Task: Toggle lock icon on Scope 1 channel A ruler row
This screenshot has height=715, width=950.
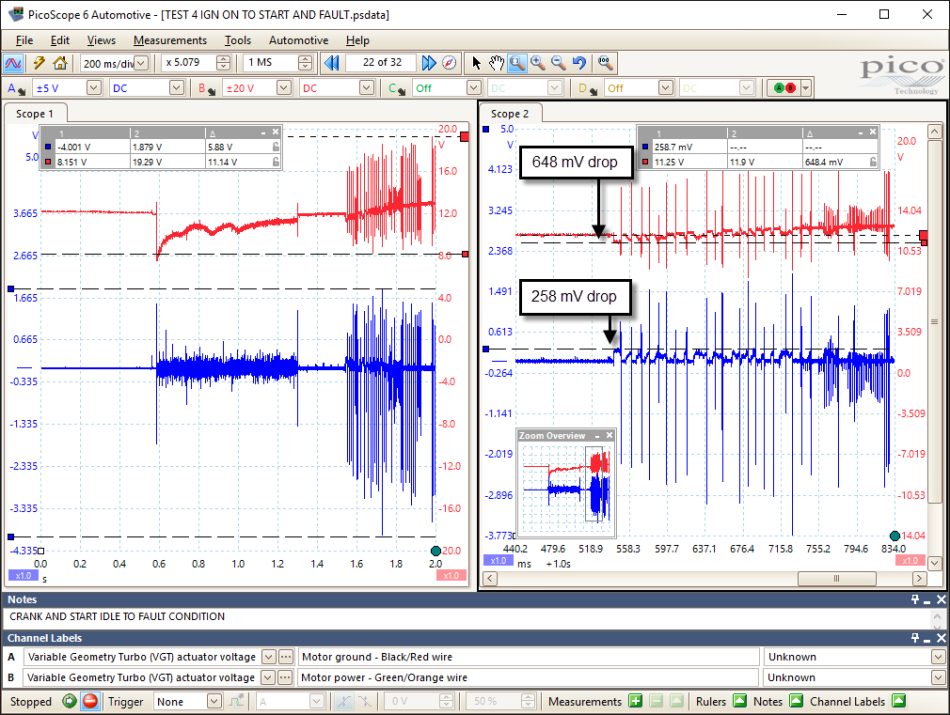Action: [x=276, y=147]
